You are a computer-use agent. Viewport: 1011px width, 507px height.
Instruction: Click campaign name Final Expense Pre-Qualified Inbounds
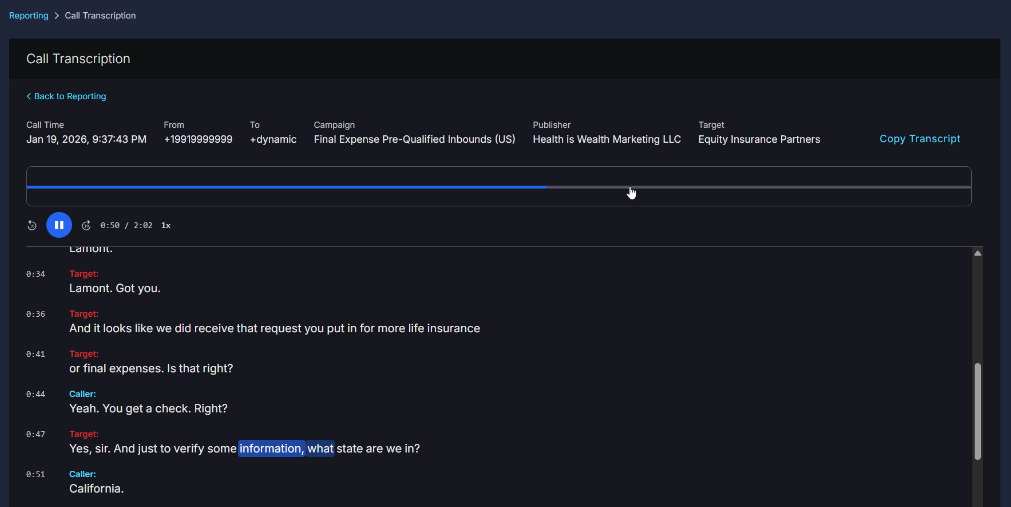click(x=415, y=139)
